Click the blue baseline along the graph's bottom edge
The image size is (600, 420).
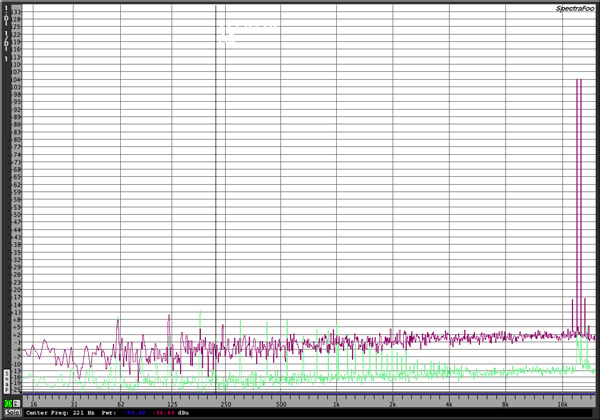pos(309,394)
